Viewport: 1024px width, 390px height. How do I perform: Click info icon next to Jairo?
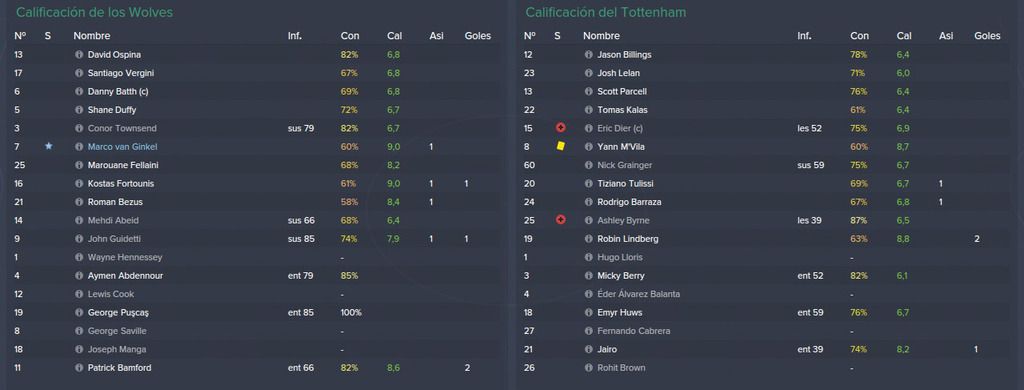pos(588,349)
